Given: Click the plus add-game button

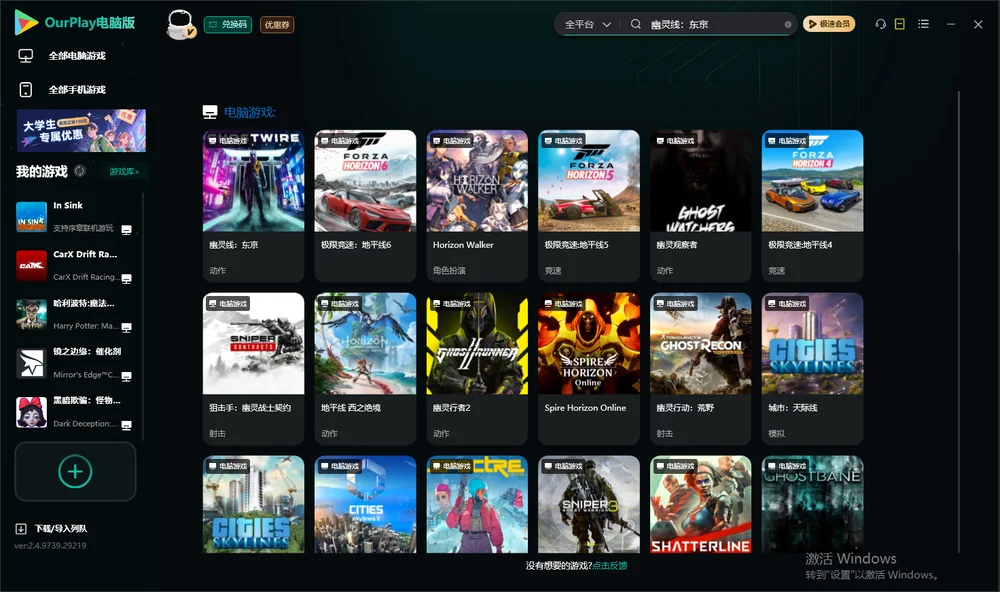Looking at the screenshot, I should pyautogui.click(x=75, y=471).
